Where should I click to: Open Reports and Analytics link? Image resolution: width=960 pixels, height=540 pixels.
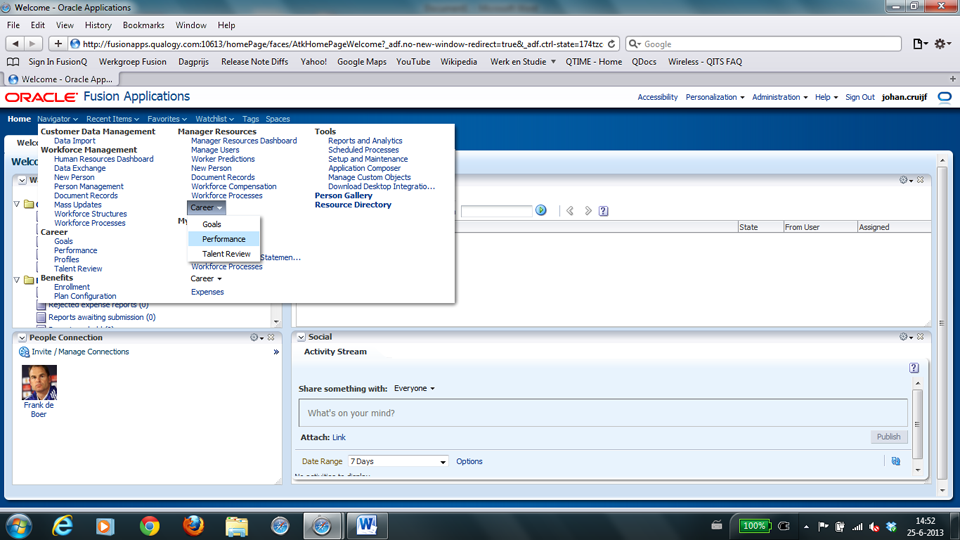click(x=365, y=141)
